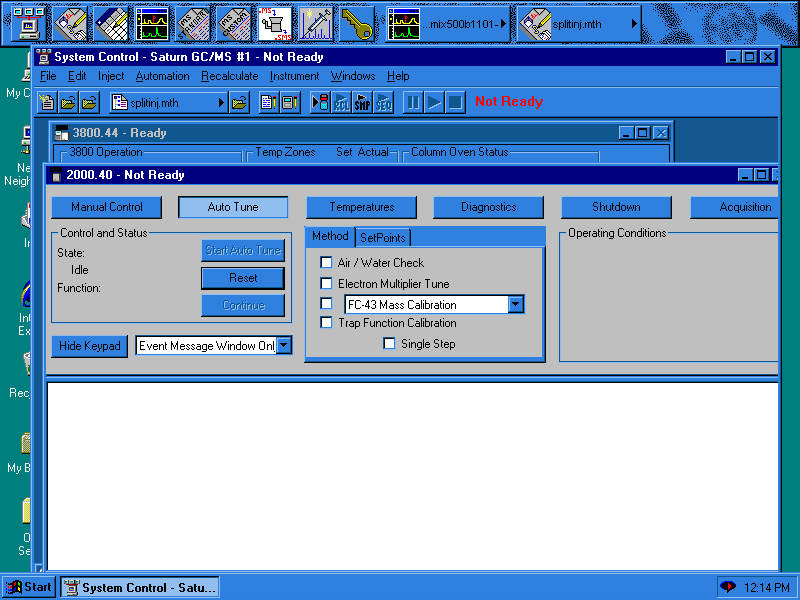Click the edit module info pencil icon
The width and height of the screenshot is (800, 600).
tap(290, 103)
